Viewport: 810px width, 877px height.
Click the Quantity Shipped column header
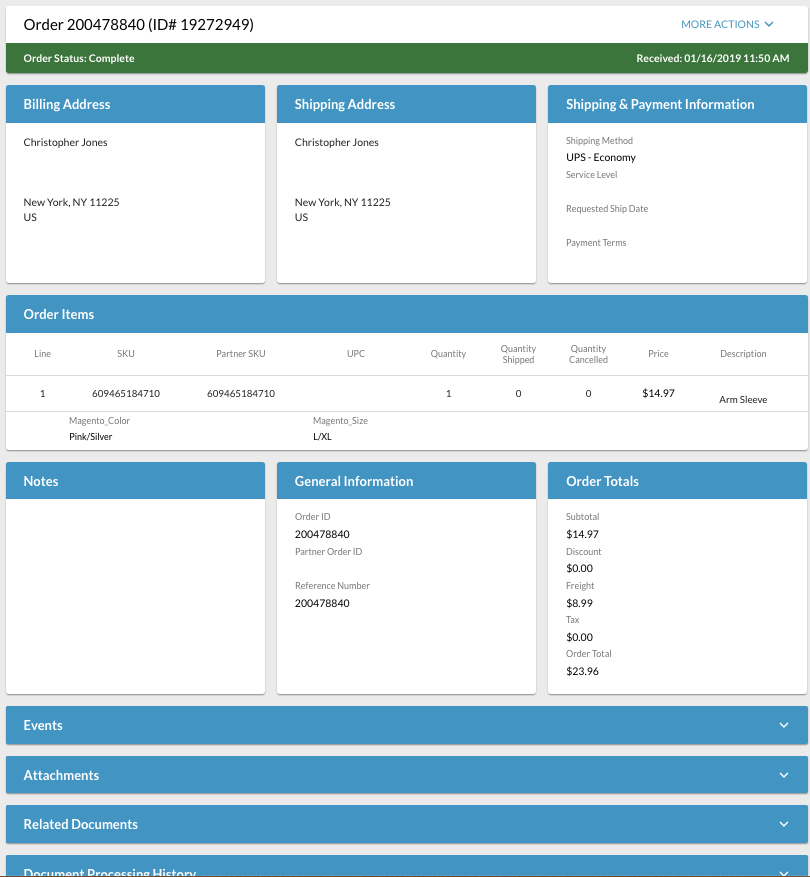pos(518,354)
